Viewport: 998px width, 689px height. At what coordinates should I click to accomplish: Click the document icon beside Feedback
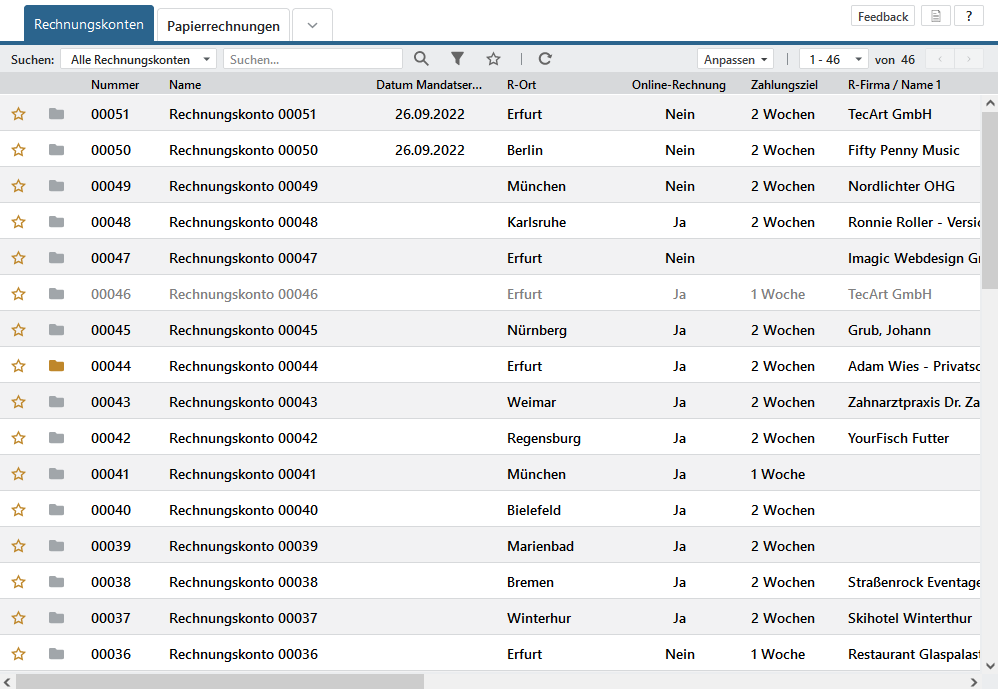pos(935,16)
